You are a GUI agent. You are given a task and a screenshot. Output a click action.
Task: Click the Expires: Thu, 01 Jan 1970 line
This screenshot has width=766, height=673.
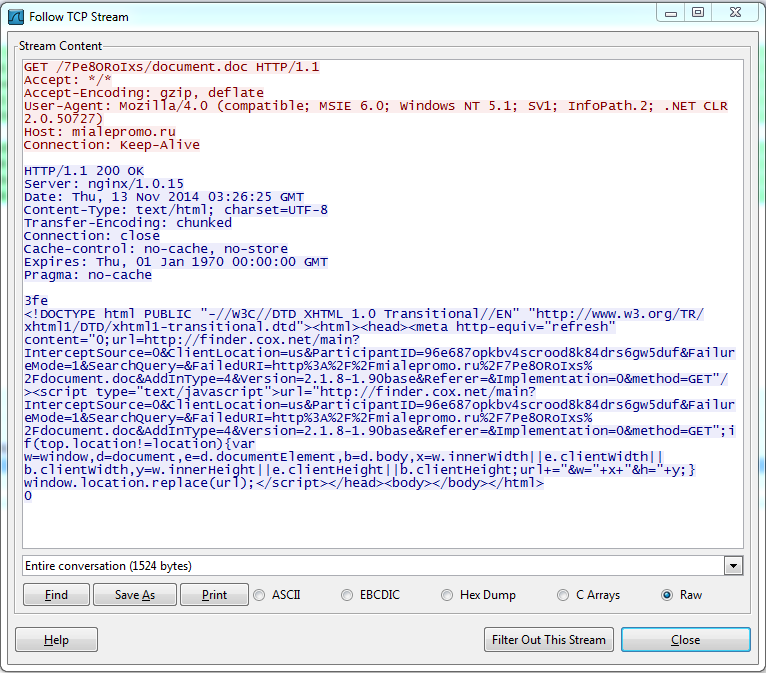coord(176,262)
